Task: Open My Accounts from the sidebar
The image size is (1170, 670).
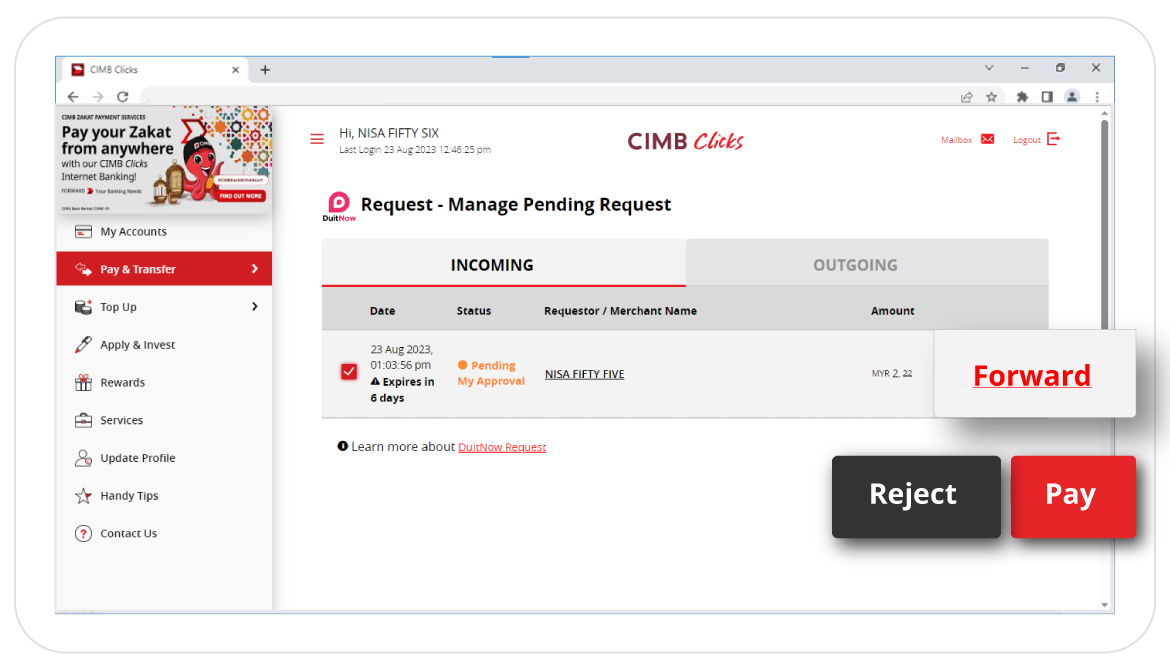Action: point(133,232)
